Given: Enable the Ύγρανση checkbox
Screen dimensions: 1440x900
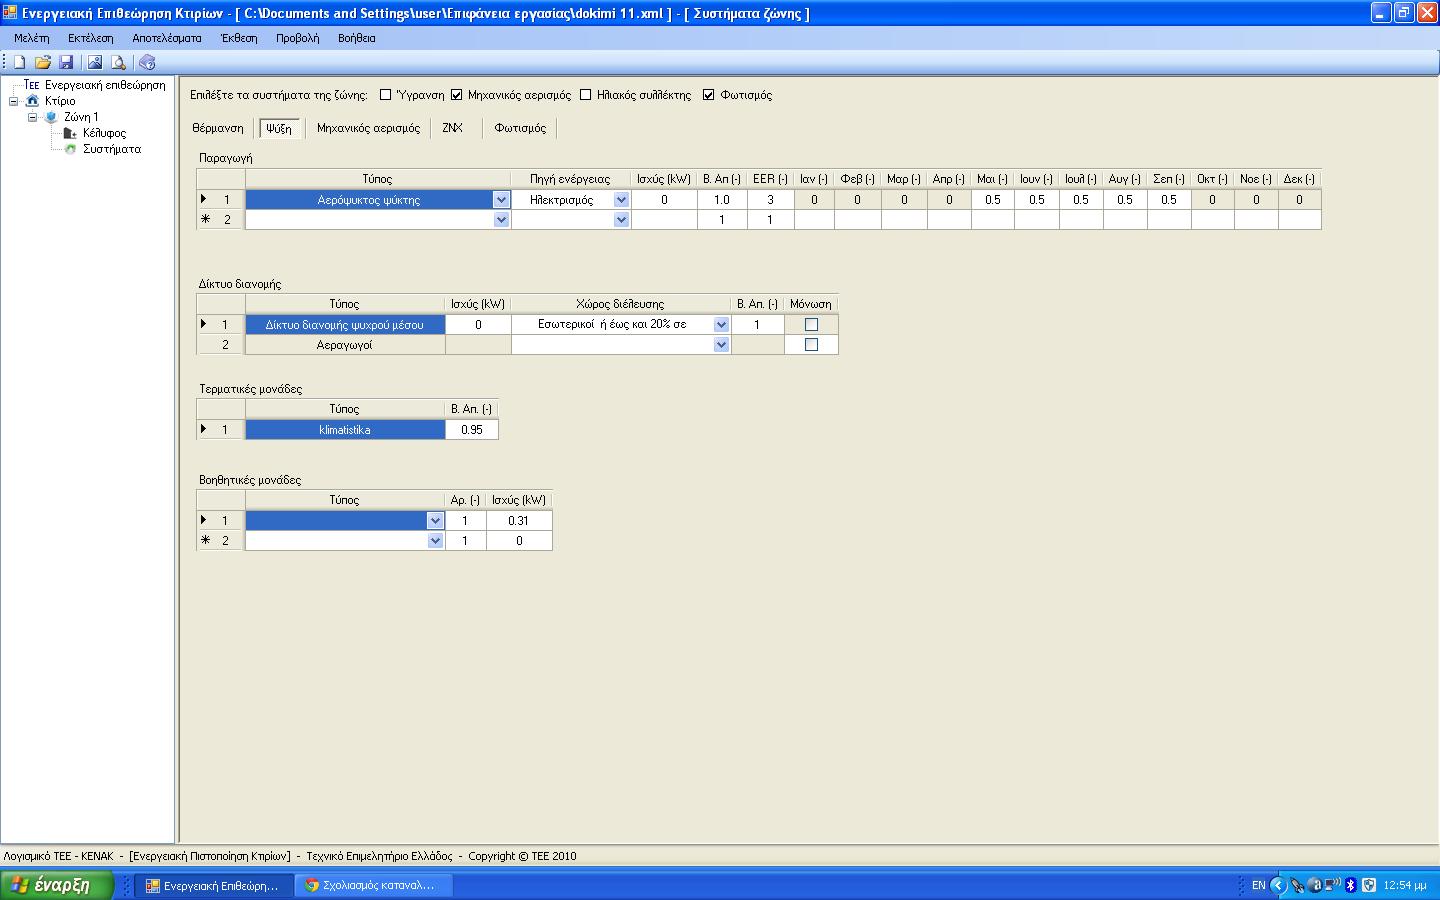Looking at the screenshot, I should click(x=386, y=95).
